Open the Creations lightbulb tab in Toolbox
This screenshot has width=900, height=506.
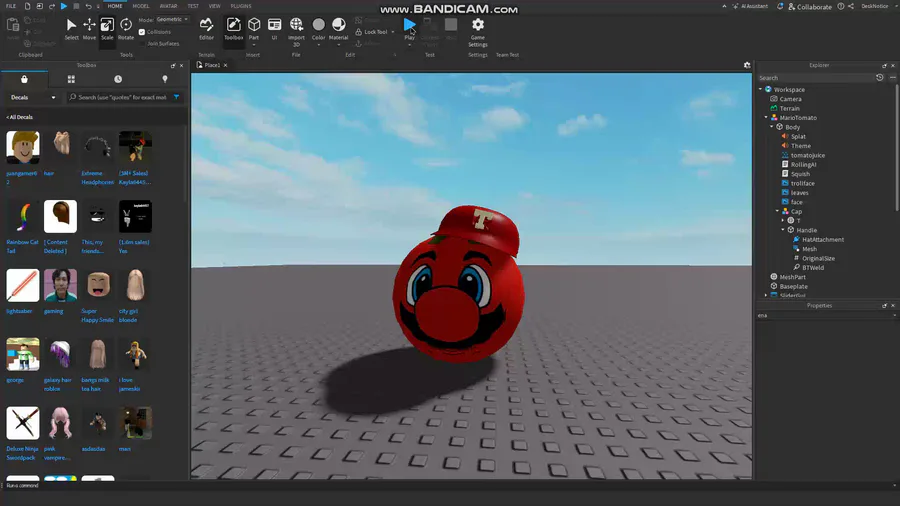tap(165, 79)
